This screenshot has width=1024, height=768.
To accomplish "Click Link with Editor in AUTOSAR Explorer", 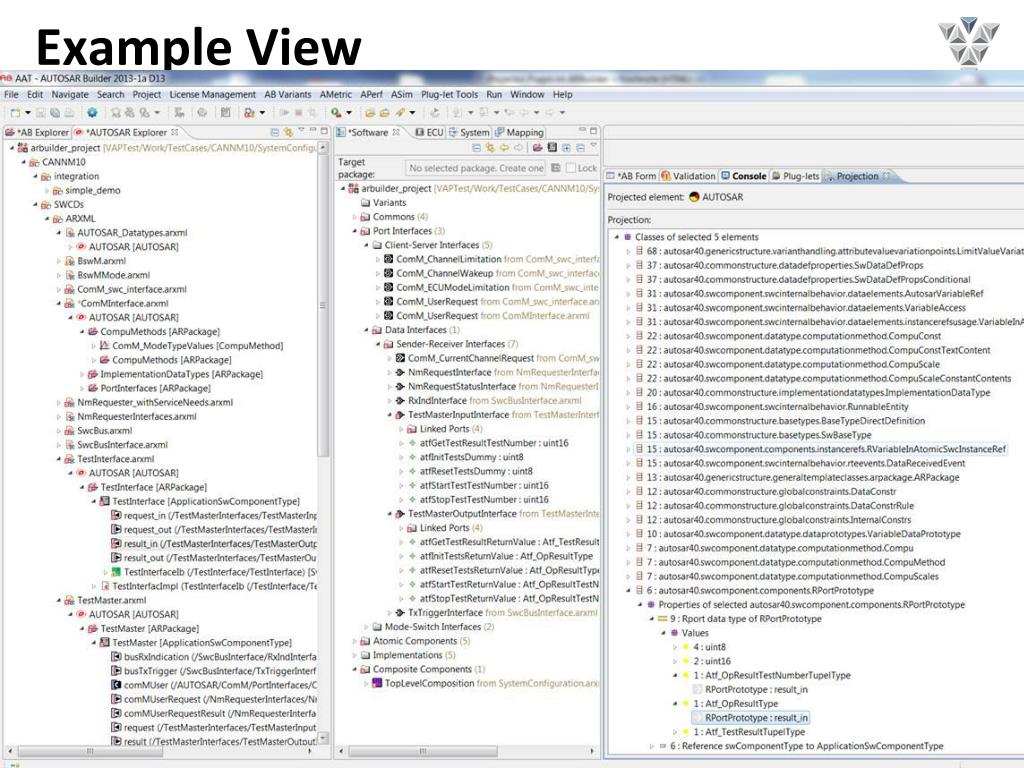I will (288, 132).
